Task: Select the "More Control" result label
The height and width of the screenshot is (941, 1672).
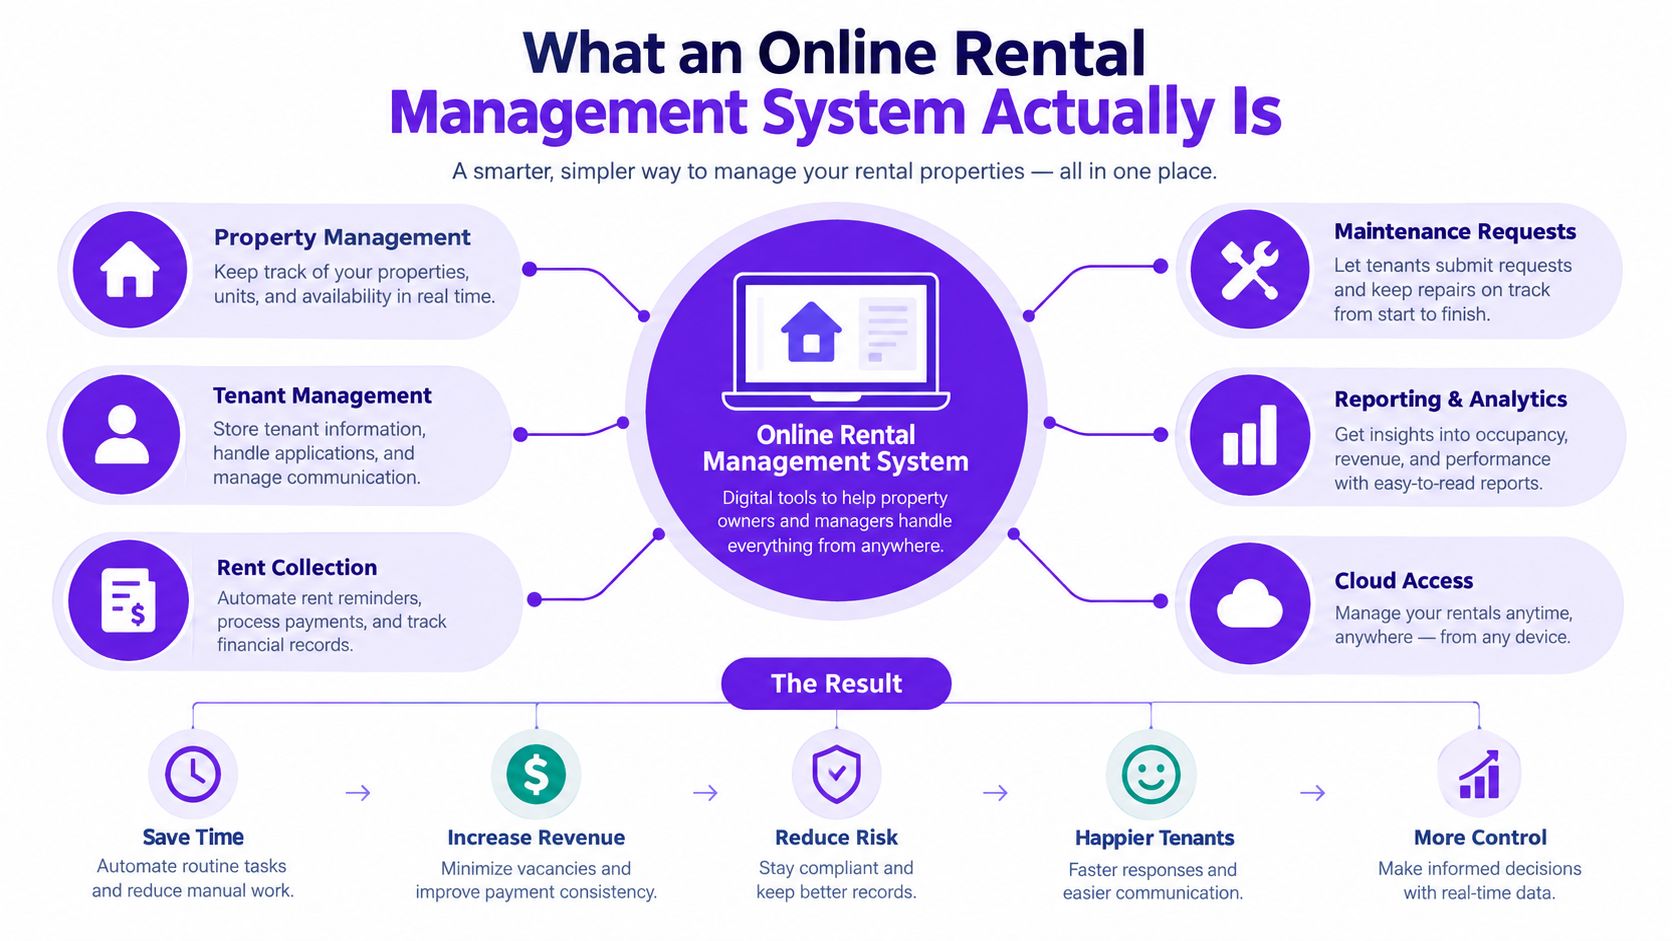Action: coord(1480,838)
